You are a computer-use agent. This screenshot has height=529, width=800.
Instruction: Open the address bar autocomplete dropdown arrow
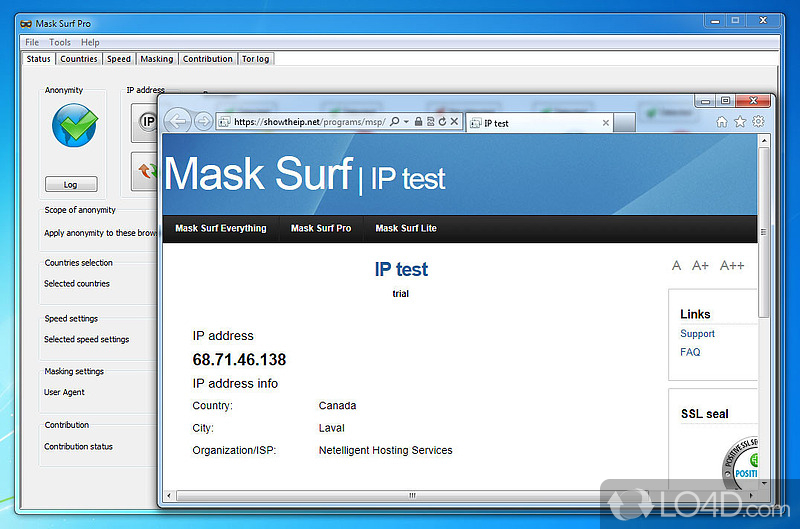[x=406, y=122]
